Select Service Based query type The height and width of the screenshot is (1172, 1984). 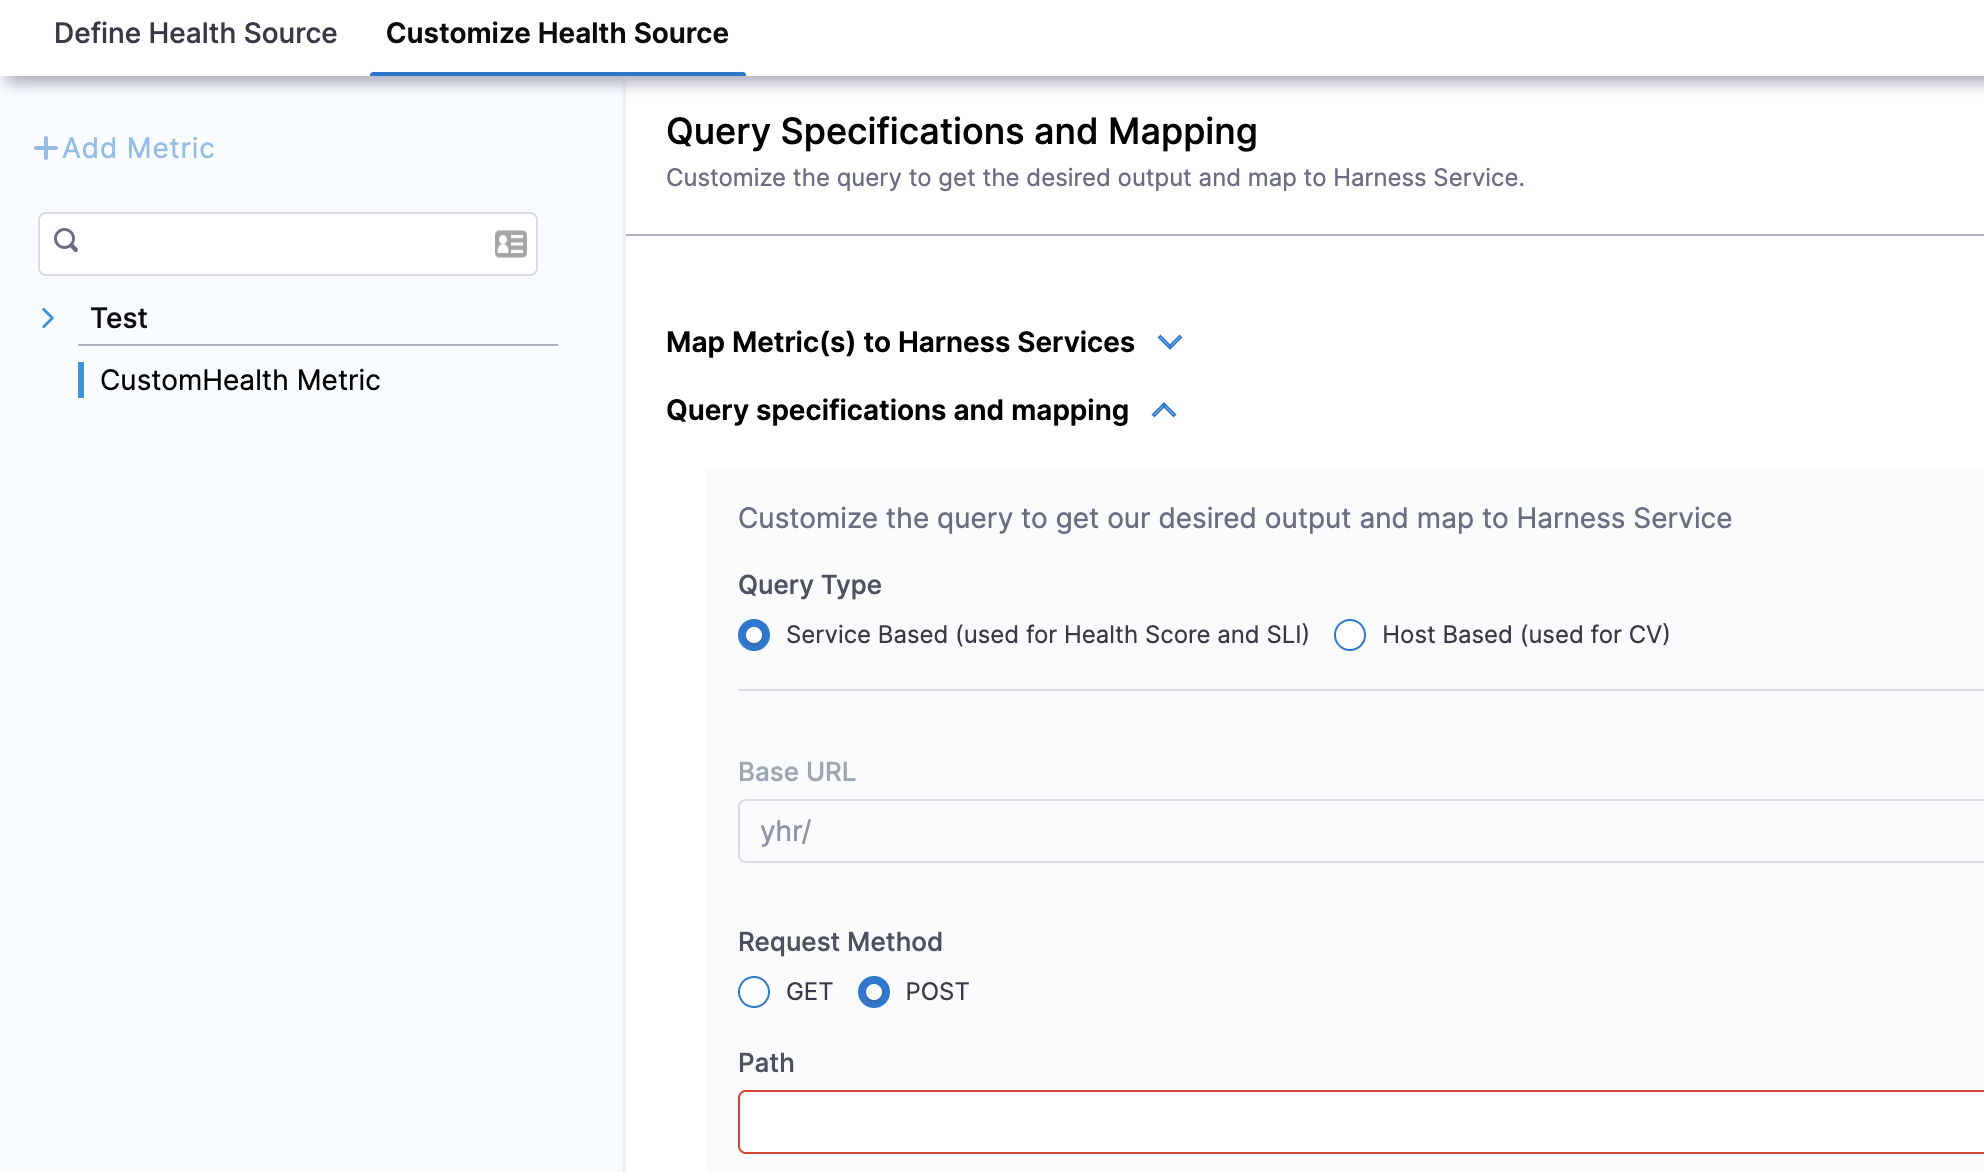(x=754, y=635)
